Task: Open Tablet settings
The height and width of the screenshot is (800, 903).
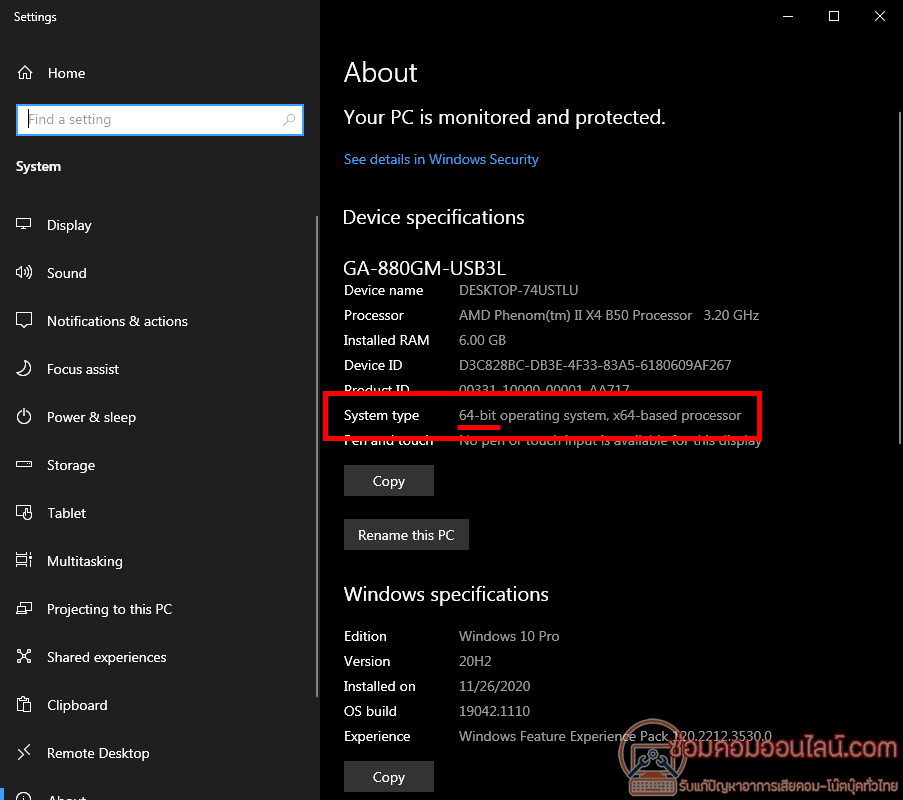Action: point(67,513)
